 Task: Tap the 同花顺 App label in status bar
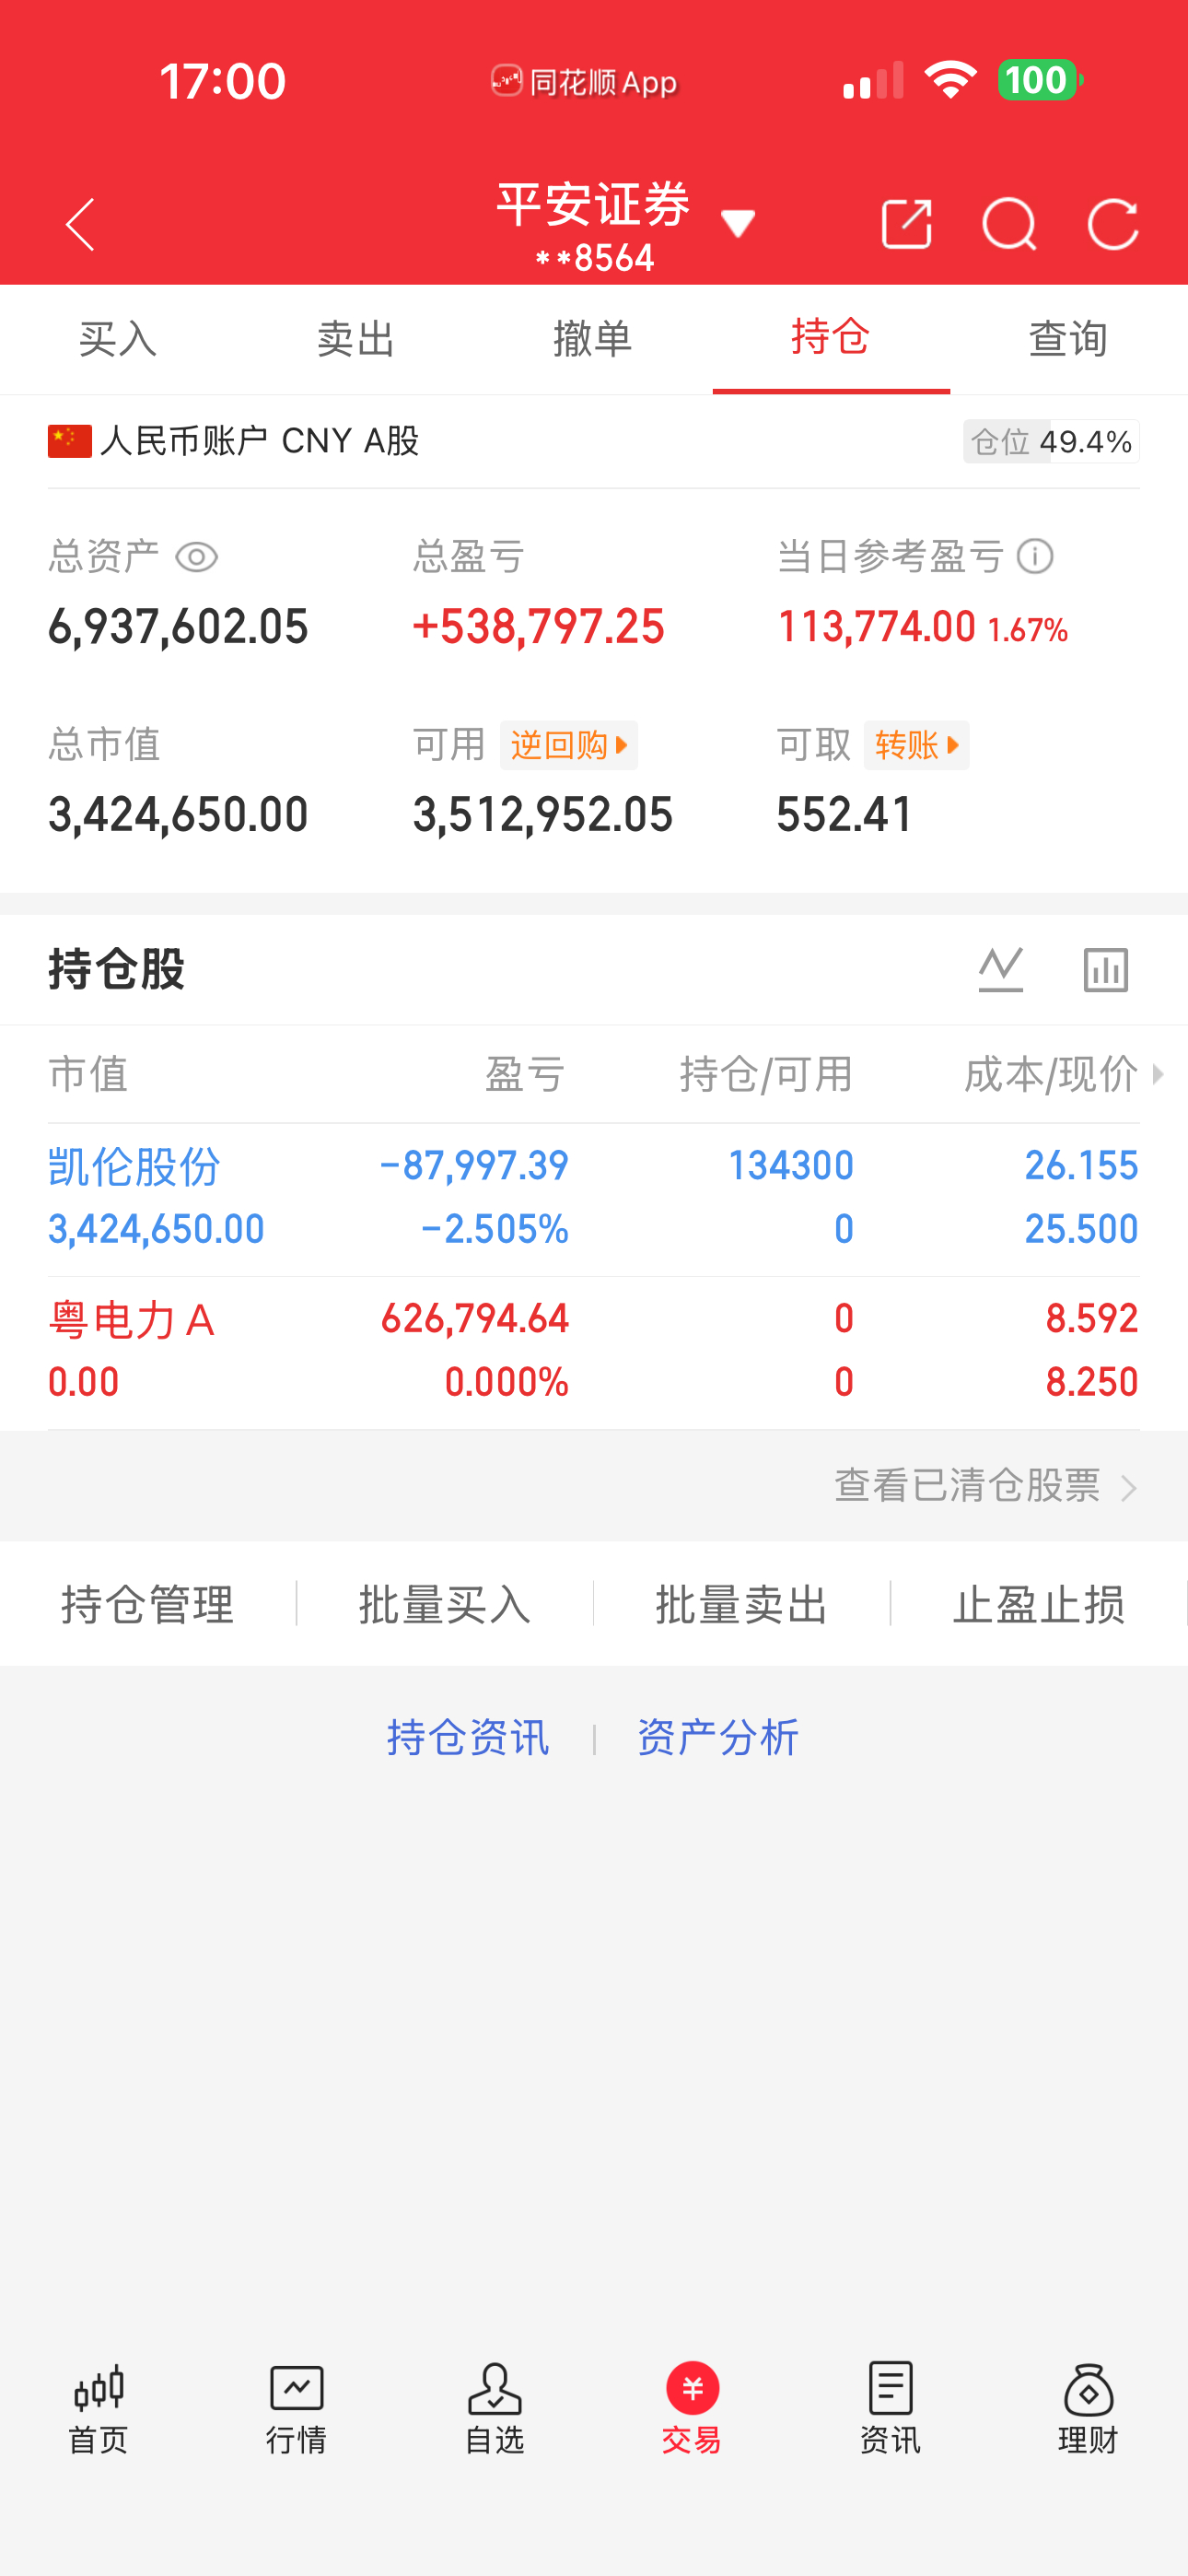(584, 81)
